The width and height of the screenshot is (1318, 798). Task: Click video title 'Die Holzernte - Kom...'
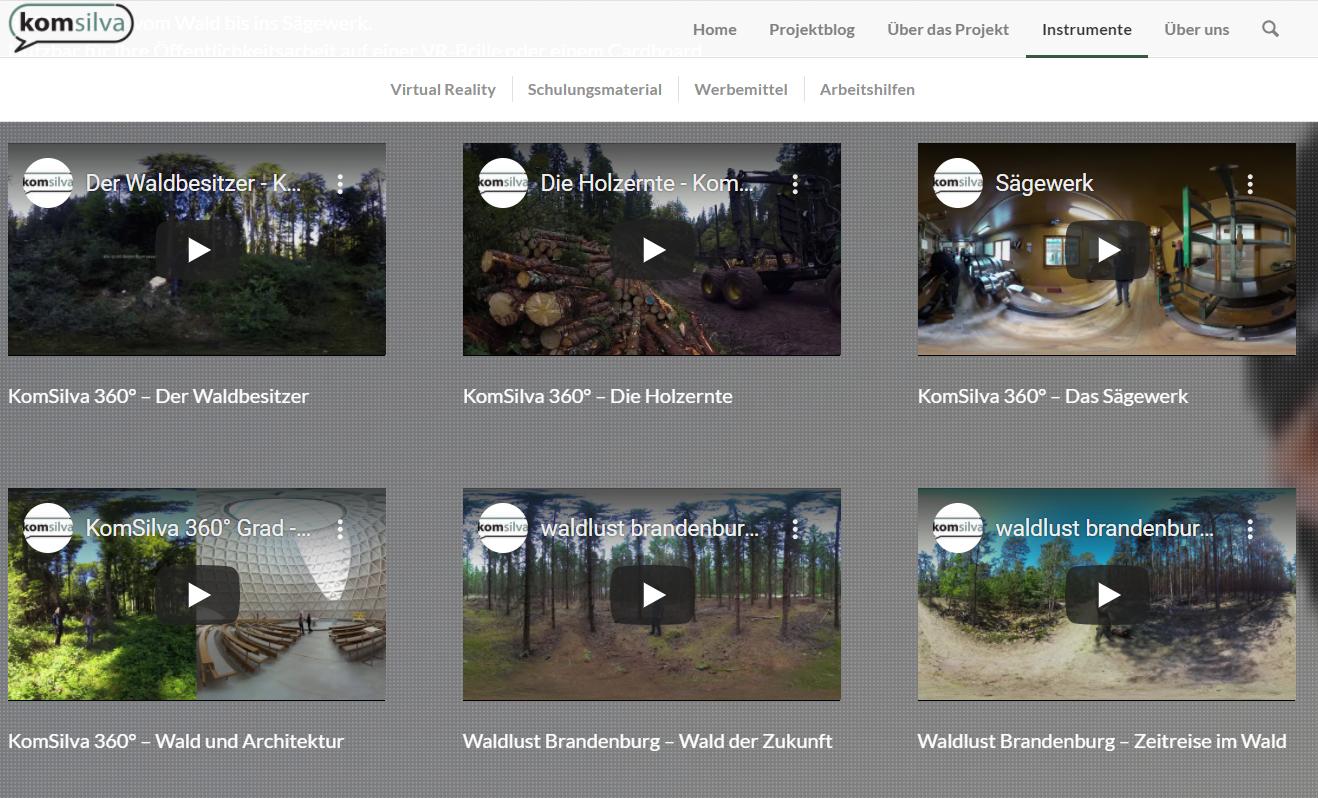(648, 183)
